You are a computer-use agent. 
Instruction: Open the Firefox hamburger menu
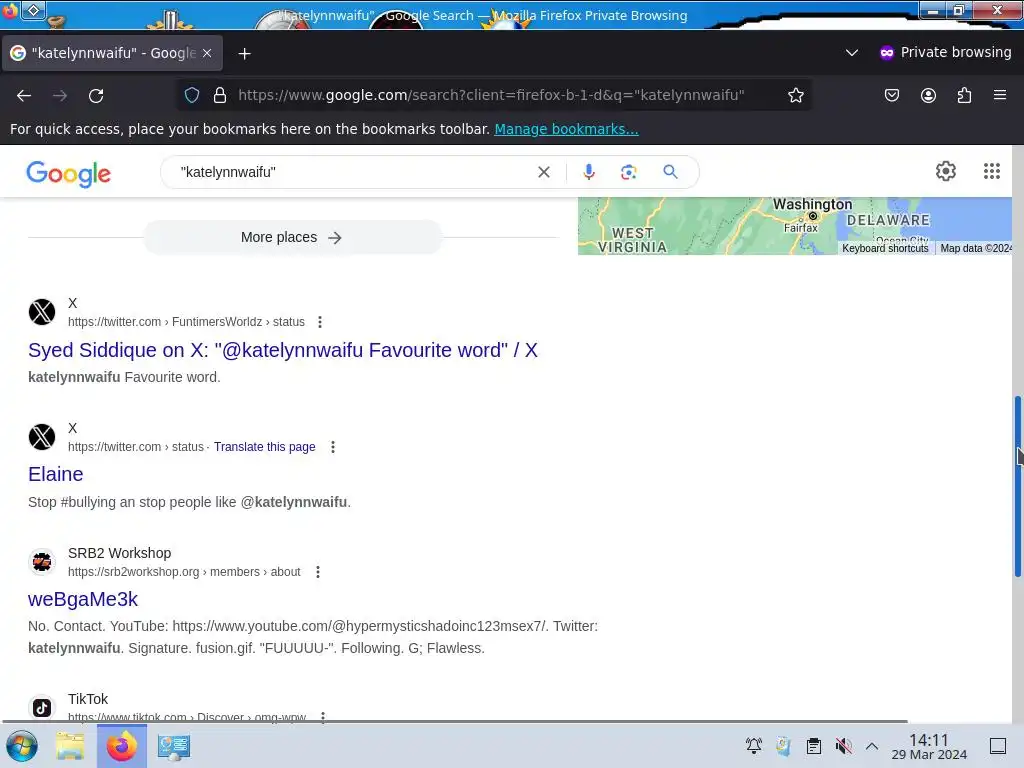coord(1000,95)
